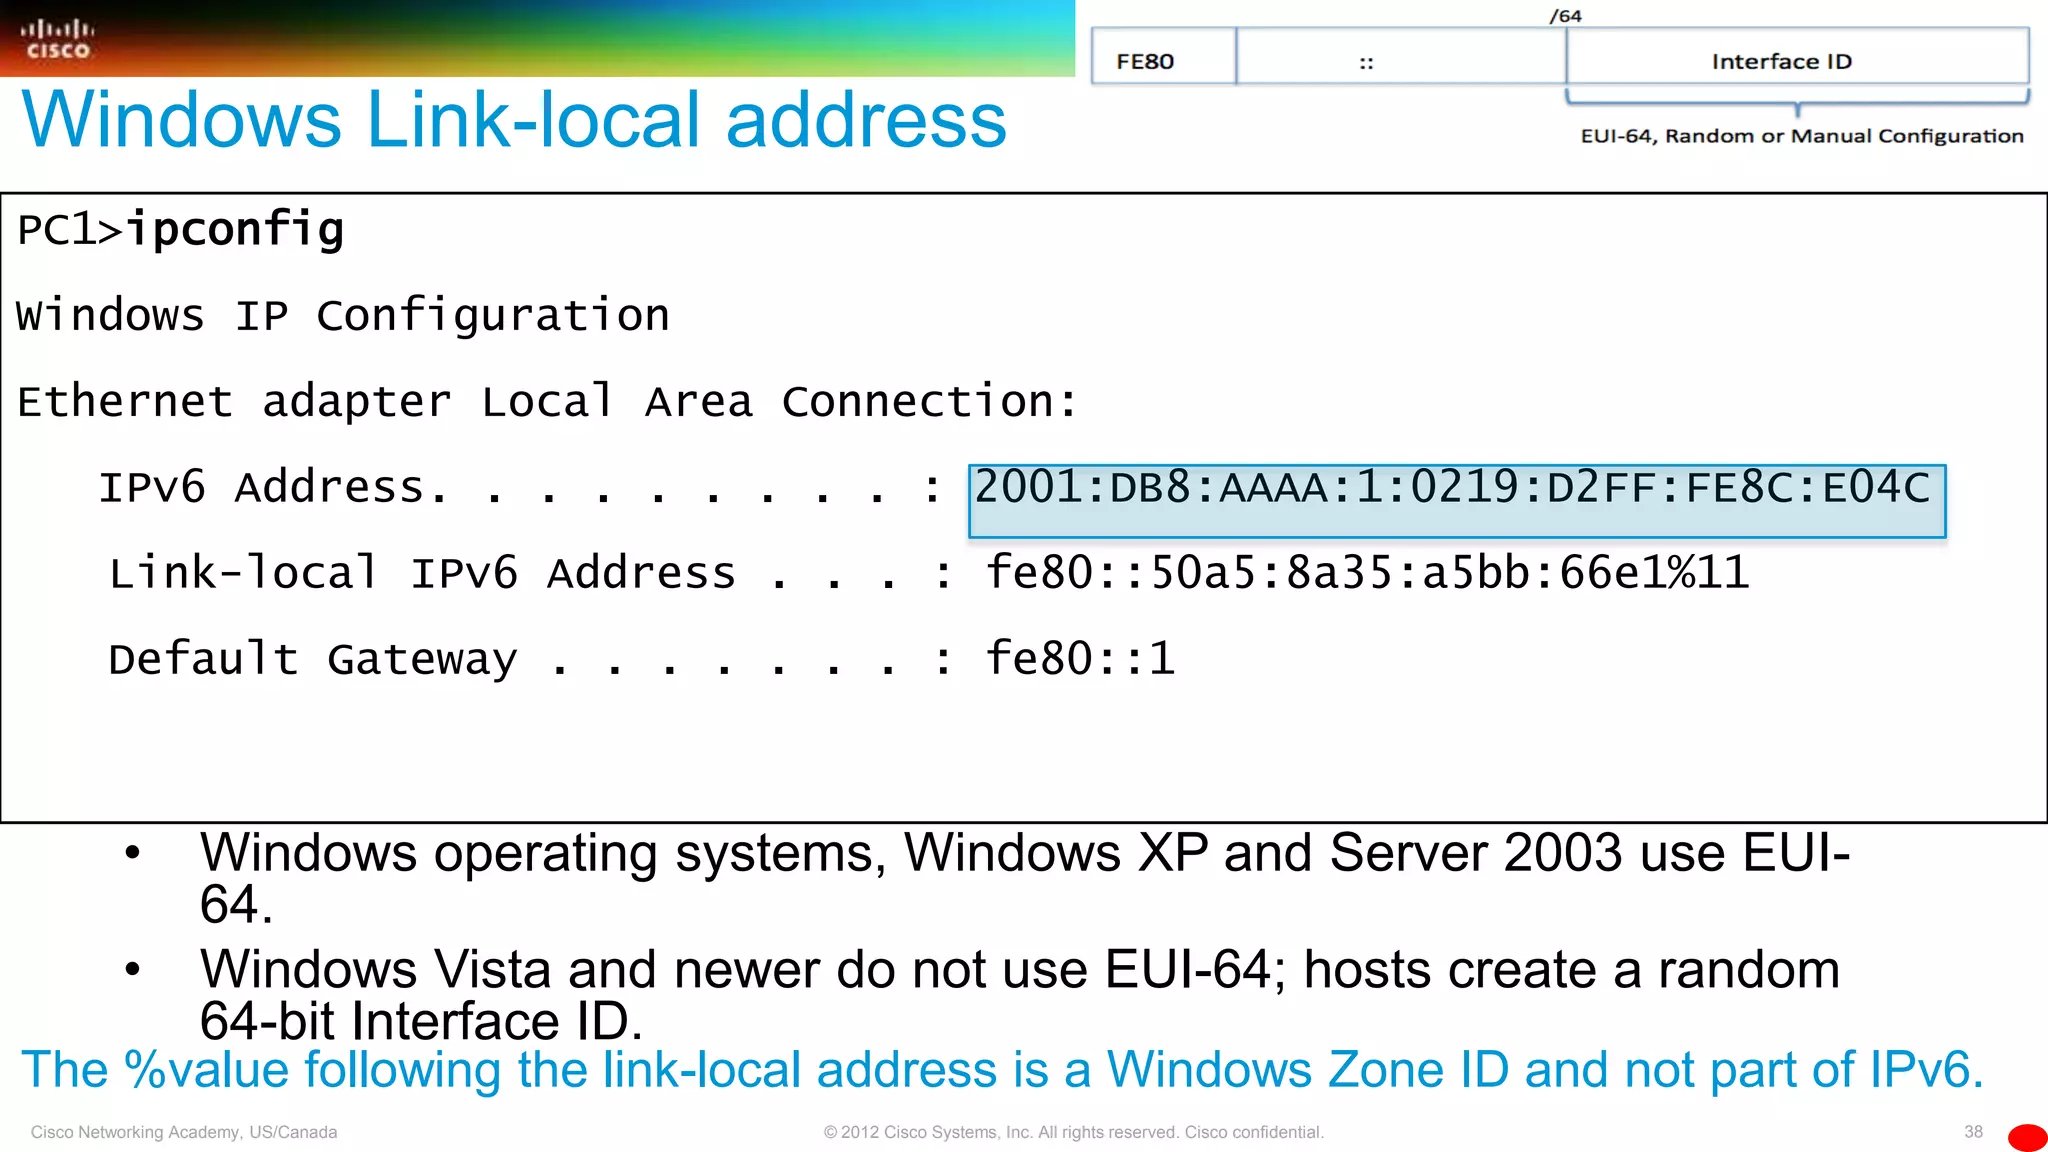This screenshot has height=1152, width=2048.
Task: Click the 'PC1>ipconfig' command line
Action: tap(181, 230)
